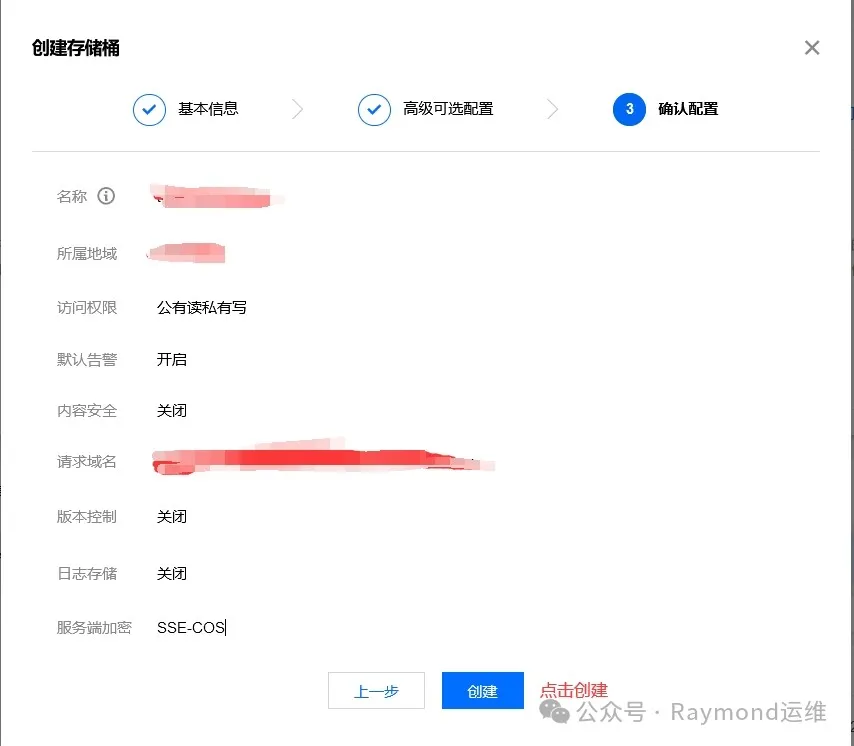This screenshot has height=746, width=854.
Task: Click the 开启 value of 默认告警
Action: [x=172, y=359]
